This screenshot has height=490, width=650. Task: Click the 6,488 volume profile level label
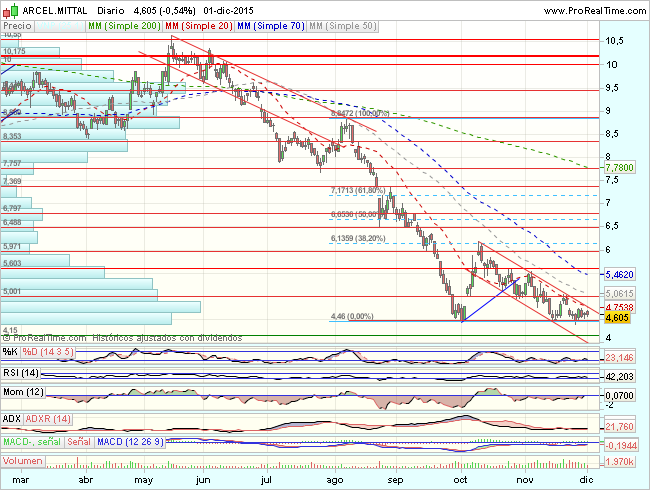click(x=12, y=222)
